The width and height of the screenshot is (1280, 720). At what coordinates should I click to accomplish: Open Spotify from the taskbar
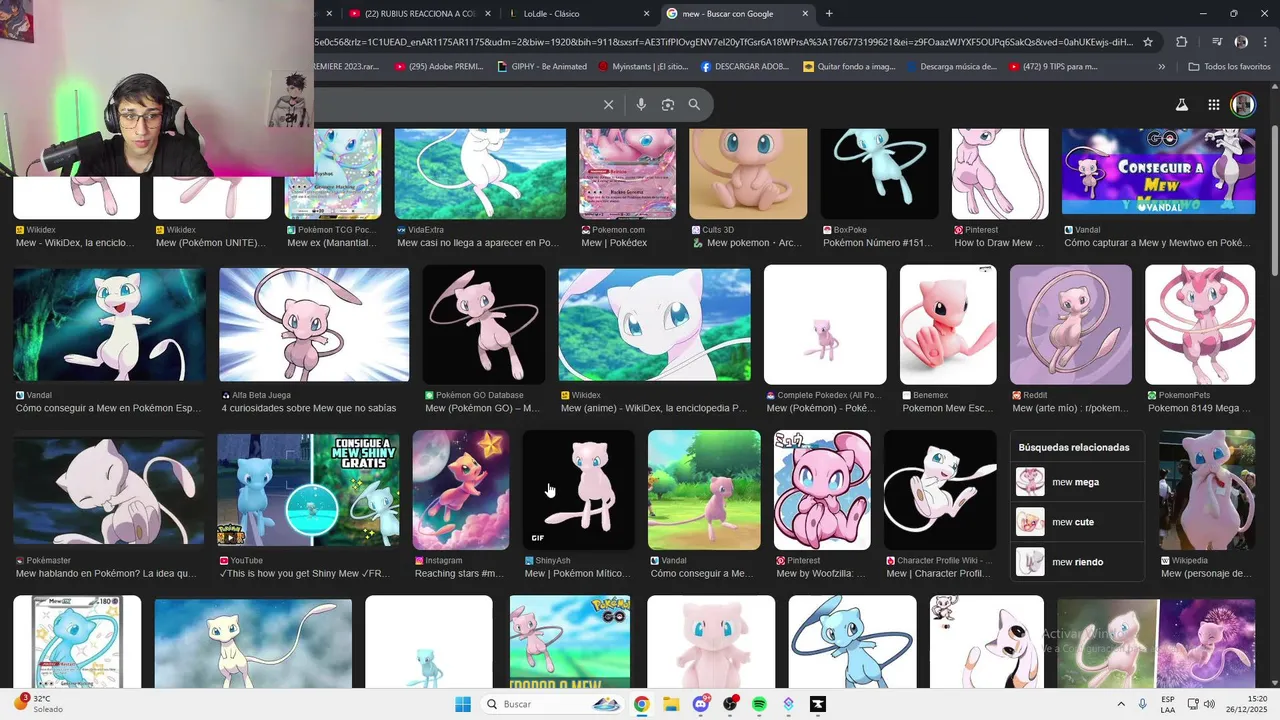coord(759,704)
